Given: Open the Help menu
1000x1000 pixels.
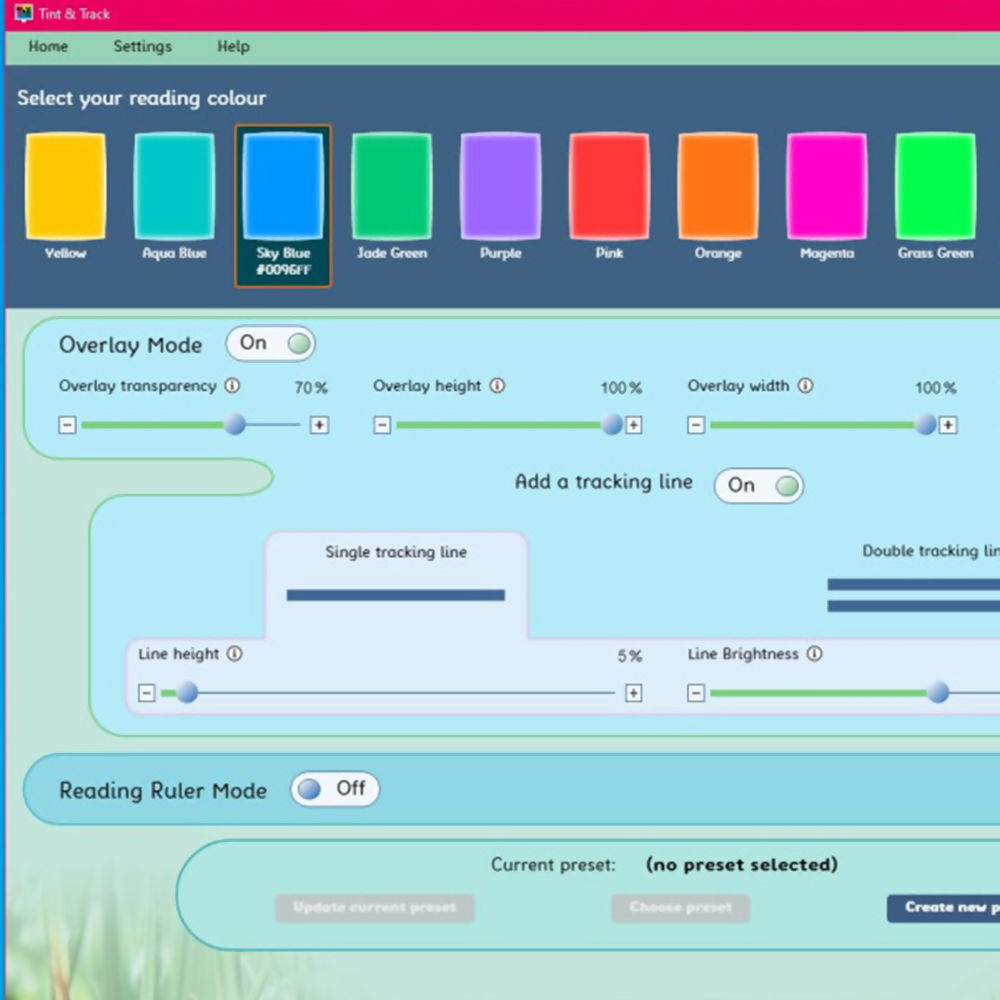Looking at the screenshot, I should (x=232, y=46).
